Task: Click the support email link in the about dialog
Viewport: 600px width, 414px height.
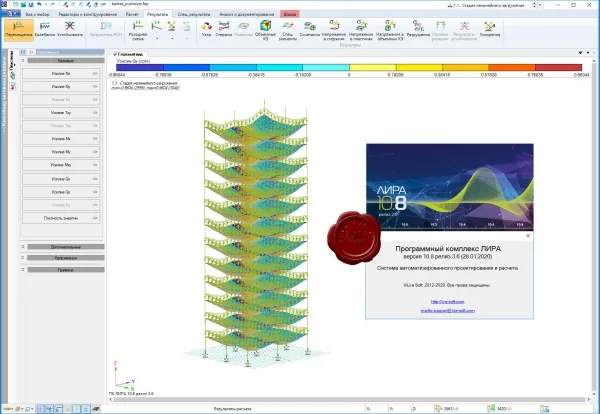Action: click(447, 311)
